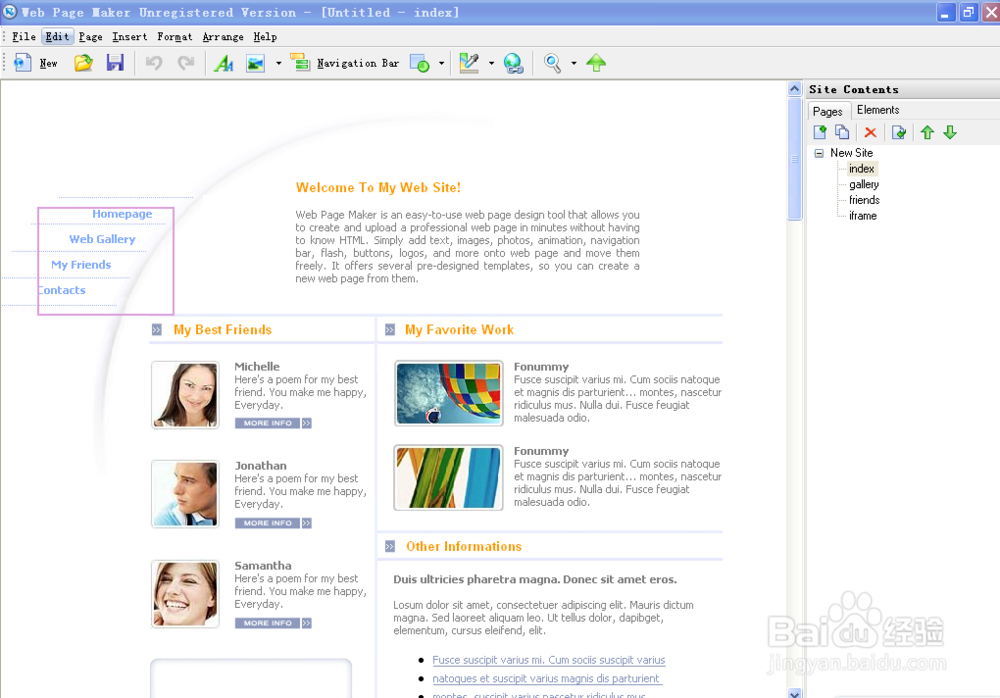Open the dropdown next to magnifier icon
Viewport: 1000px width, 698px height.
click(x=573, y=63)
